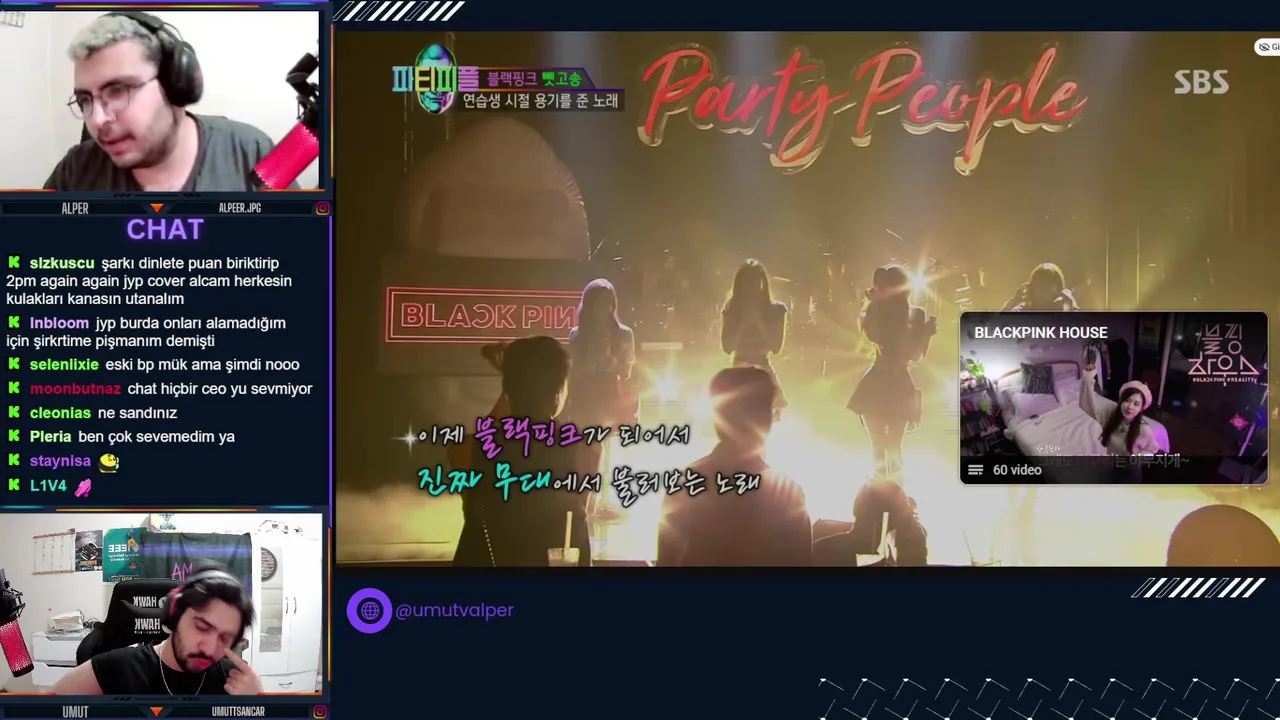
Task: Click the SBS logo on the video
Action: 1201,83
